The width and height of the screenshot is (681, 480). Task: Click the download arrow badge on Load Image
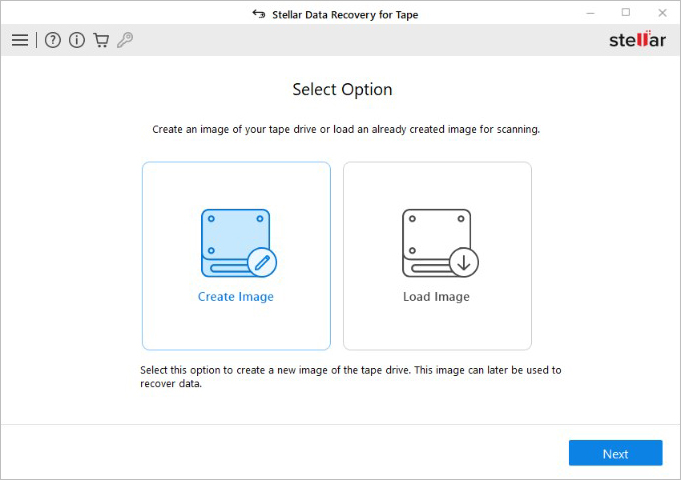[x=464, y=263]
